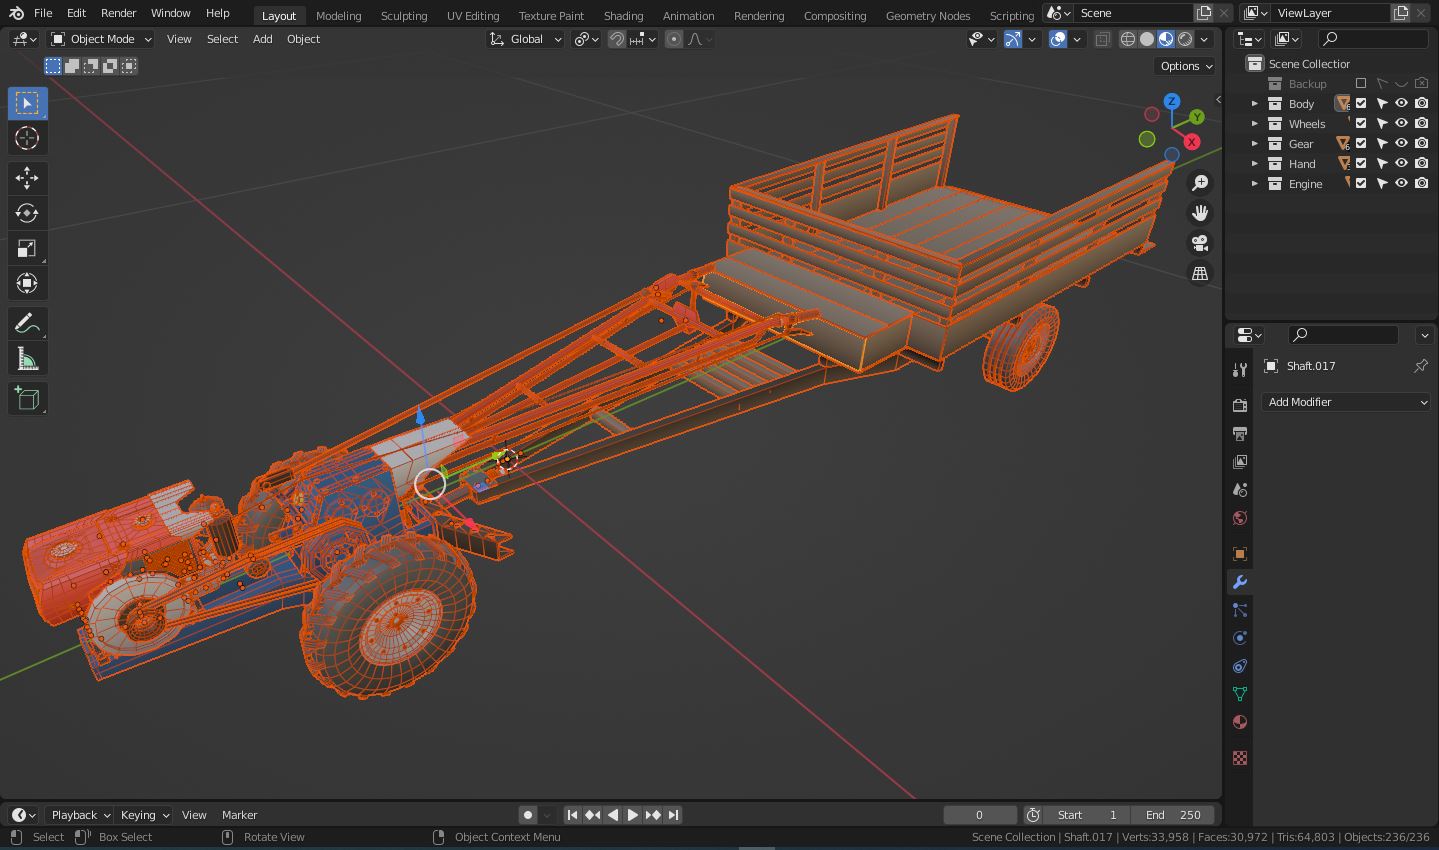Open the Global transform orientation dropdown
The width and height of the screenshot is (1439, 850).
click(525, 39)
